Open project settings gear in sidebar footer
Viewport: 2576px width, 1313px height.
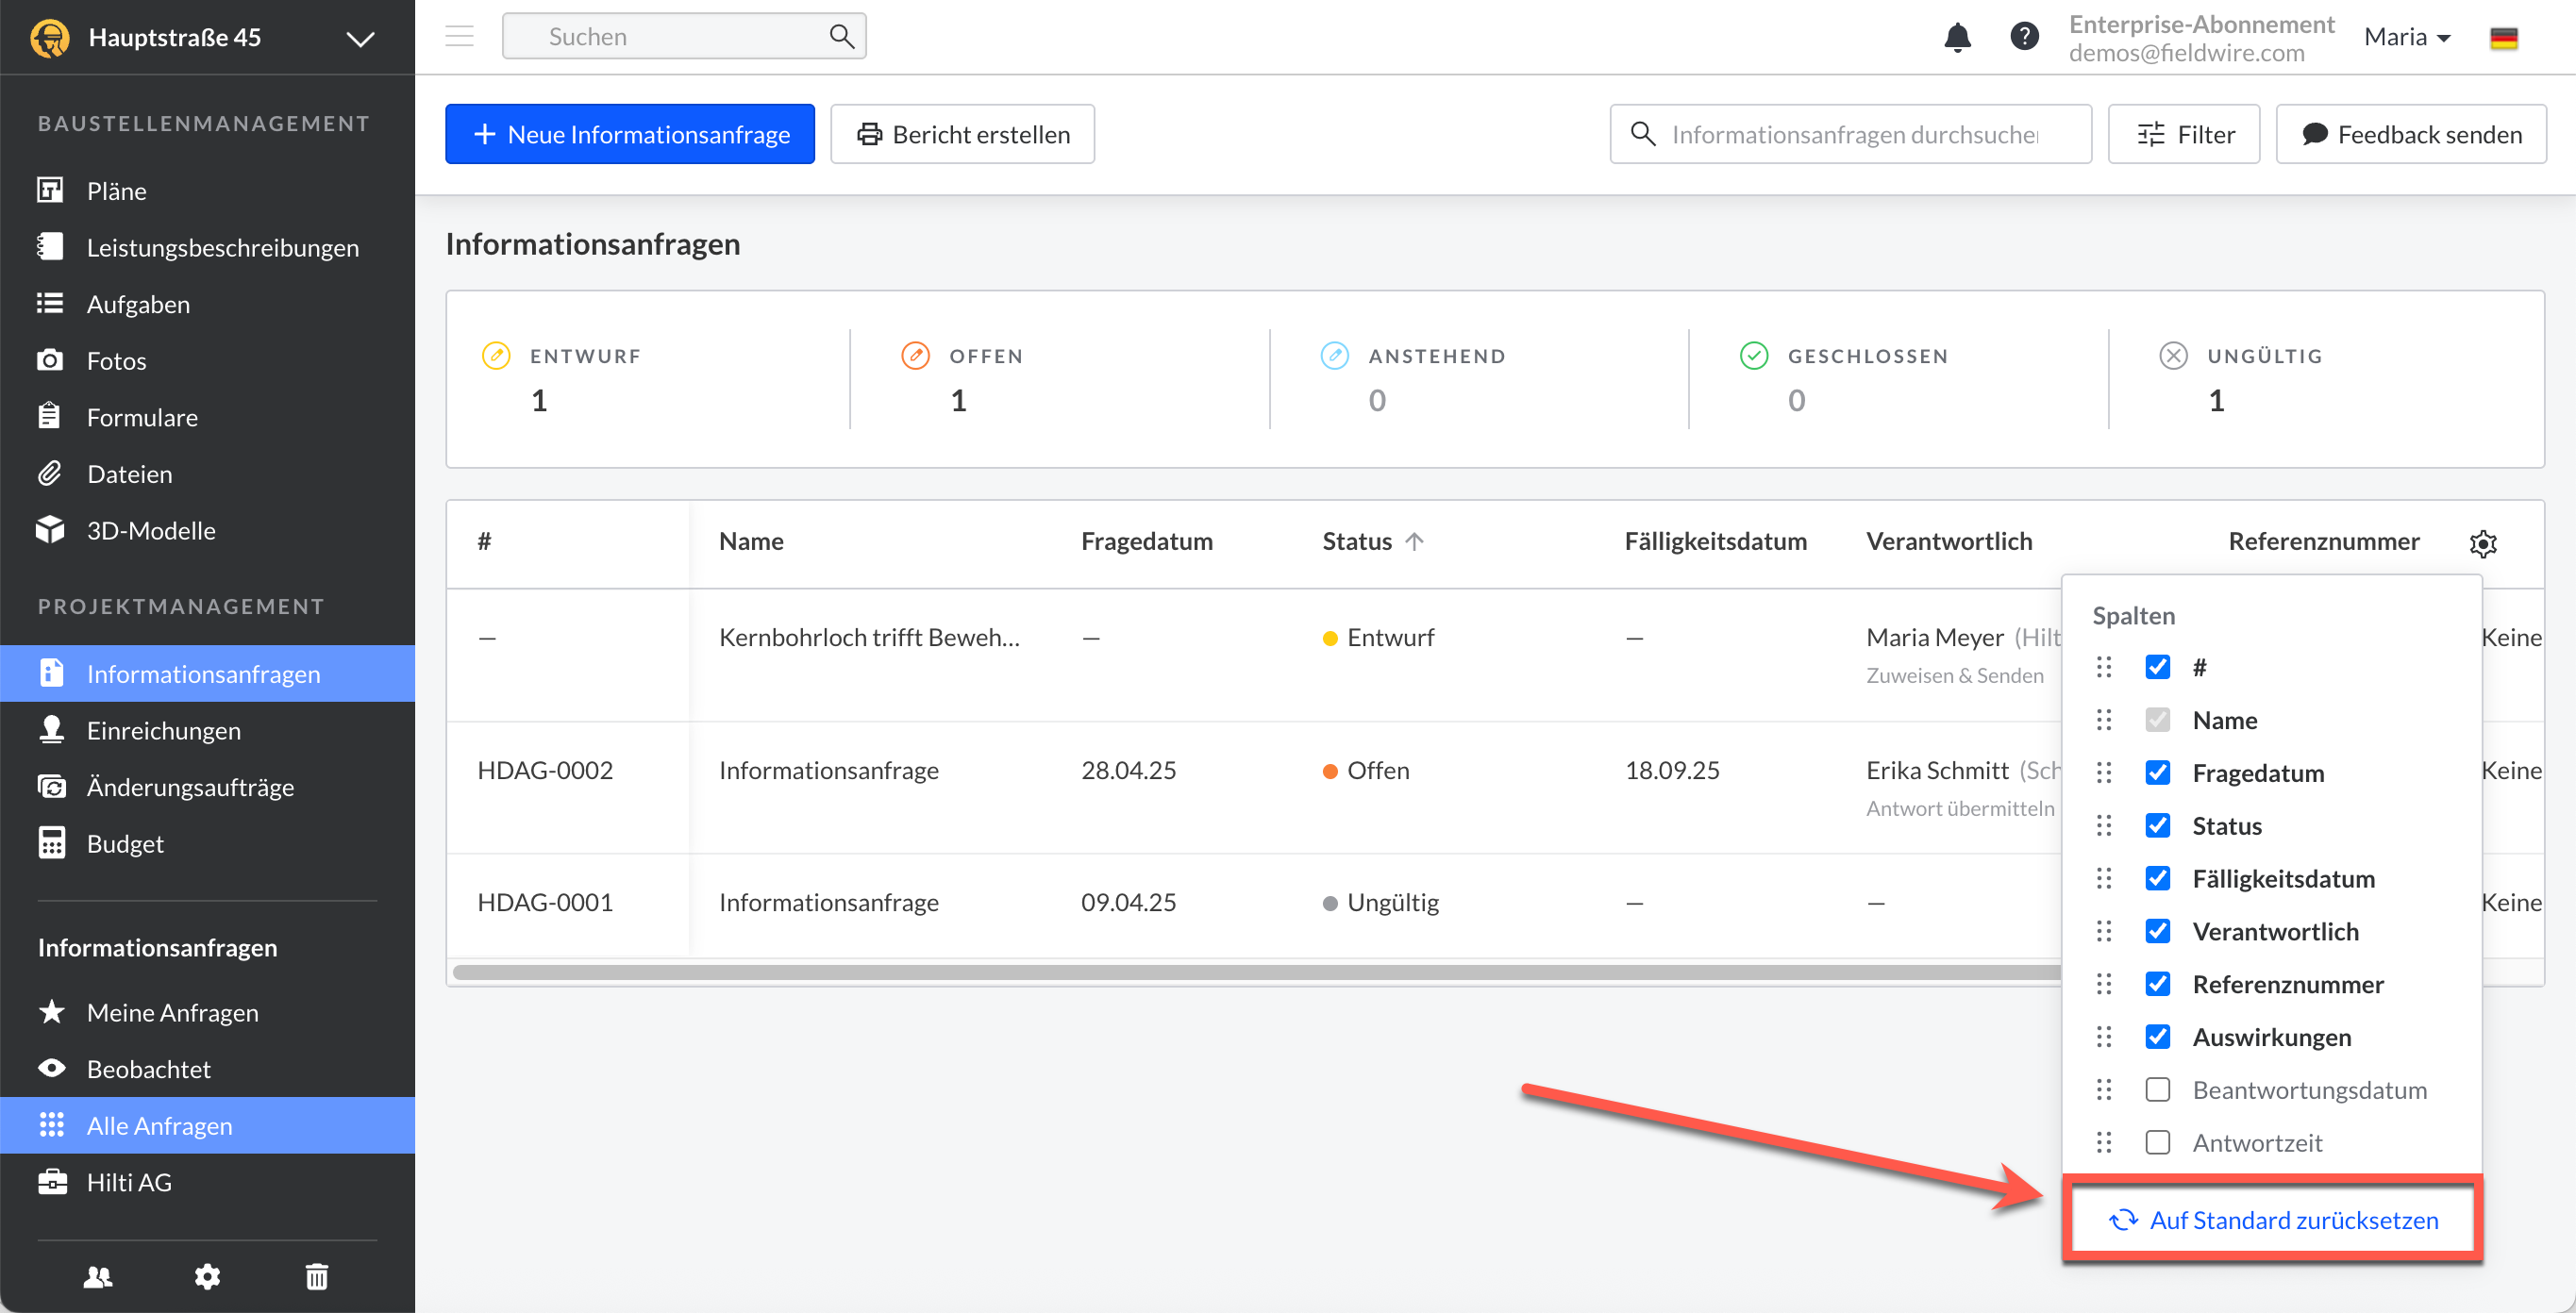[x=207, y=1276]
